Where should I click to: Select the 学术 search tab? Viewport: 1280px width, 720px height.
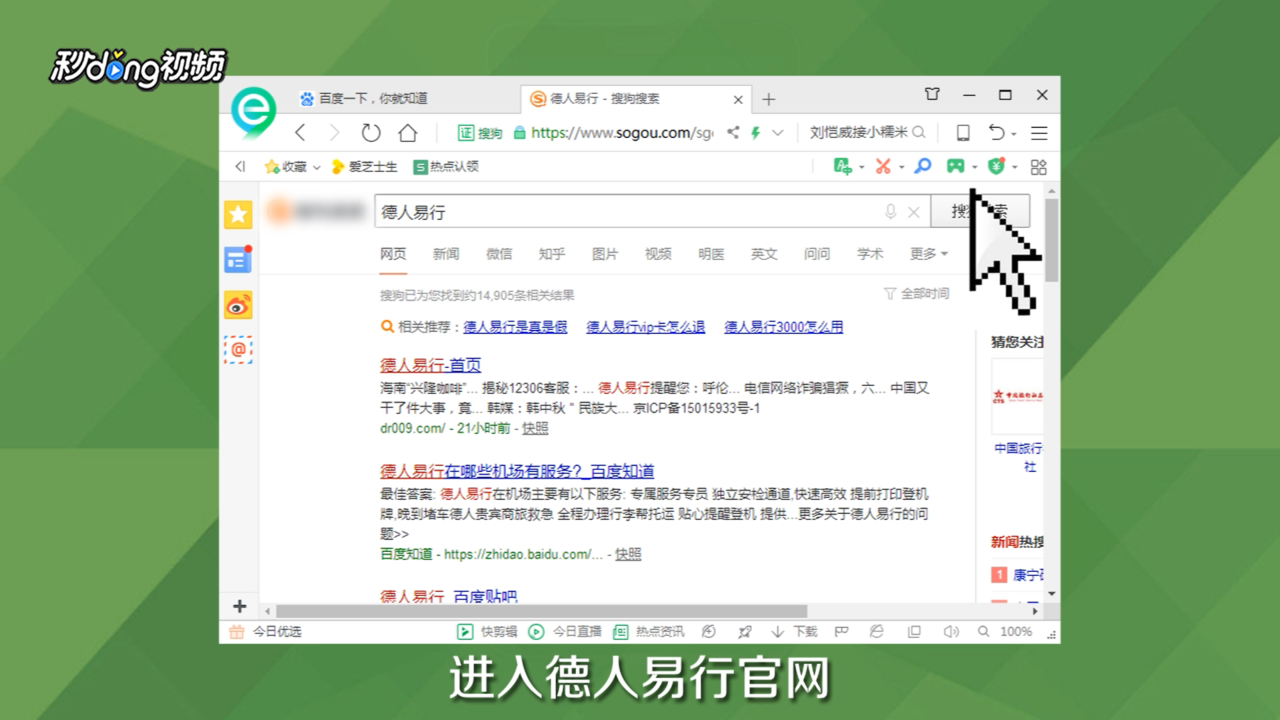pos(870,254)
